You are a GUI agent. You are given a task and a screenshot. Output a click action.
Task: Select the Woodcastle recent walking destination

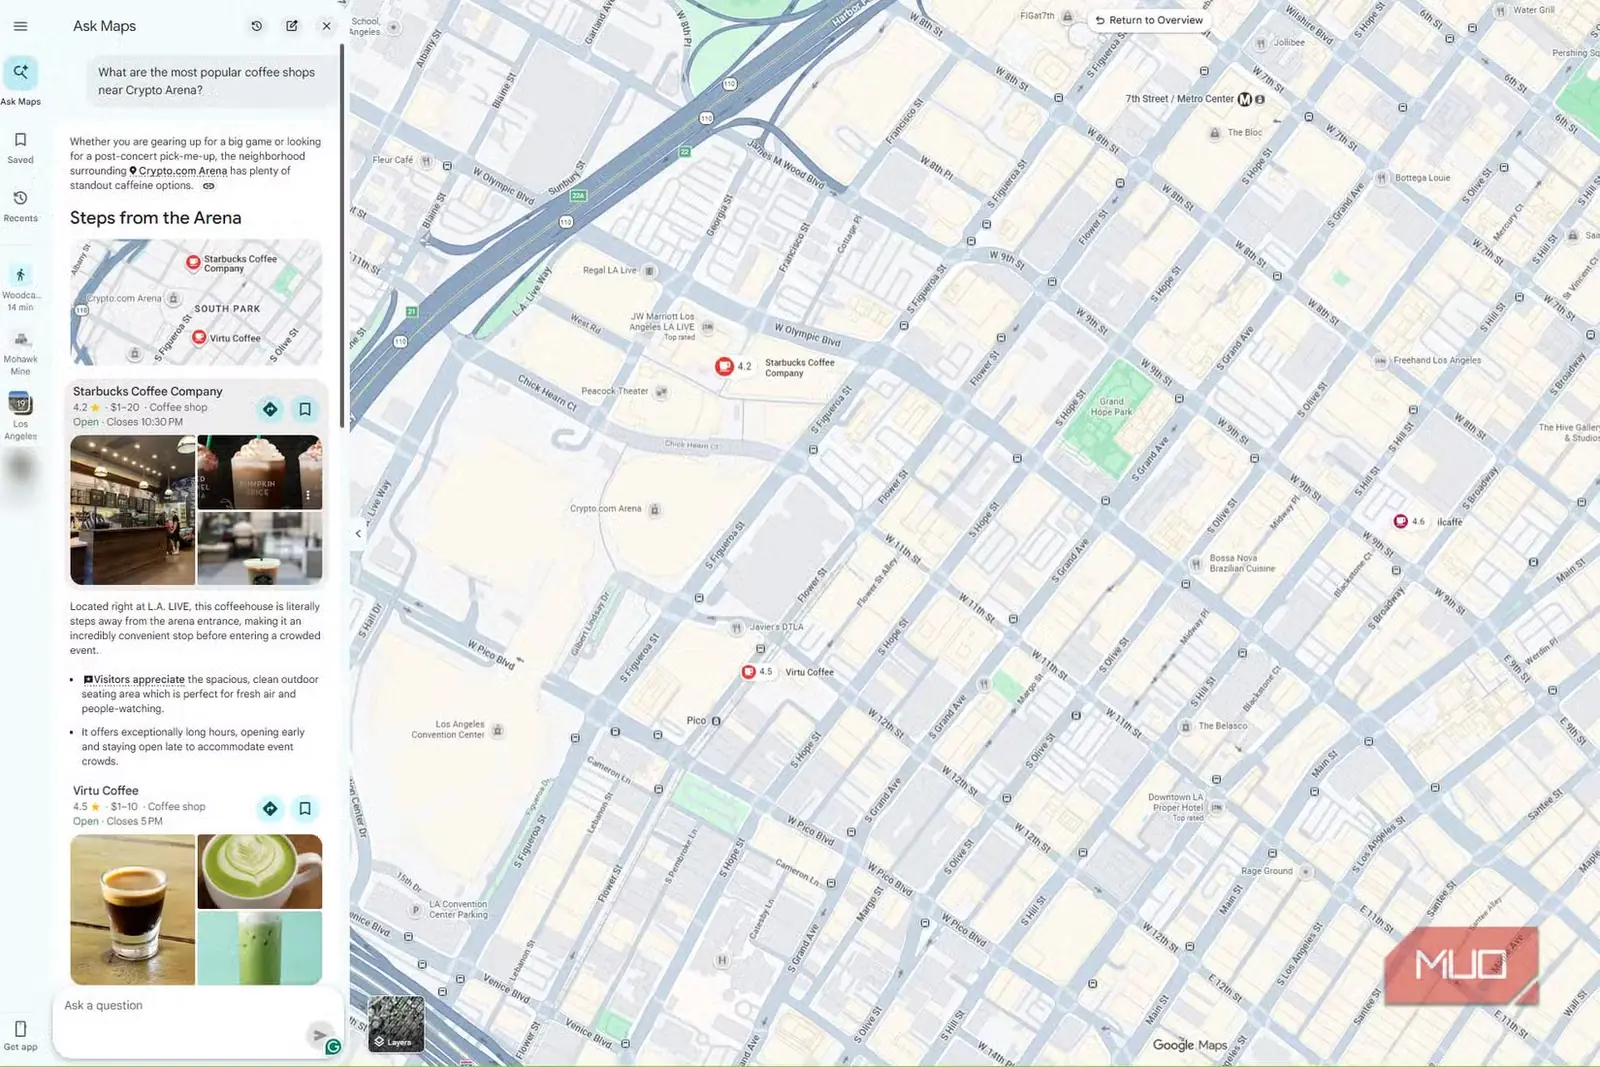(x=20, y=288)
